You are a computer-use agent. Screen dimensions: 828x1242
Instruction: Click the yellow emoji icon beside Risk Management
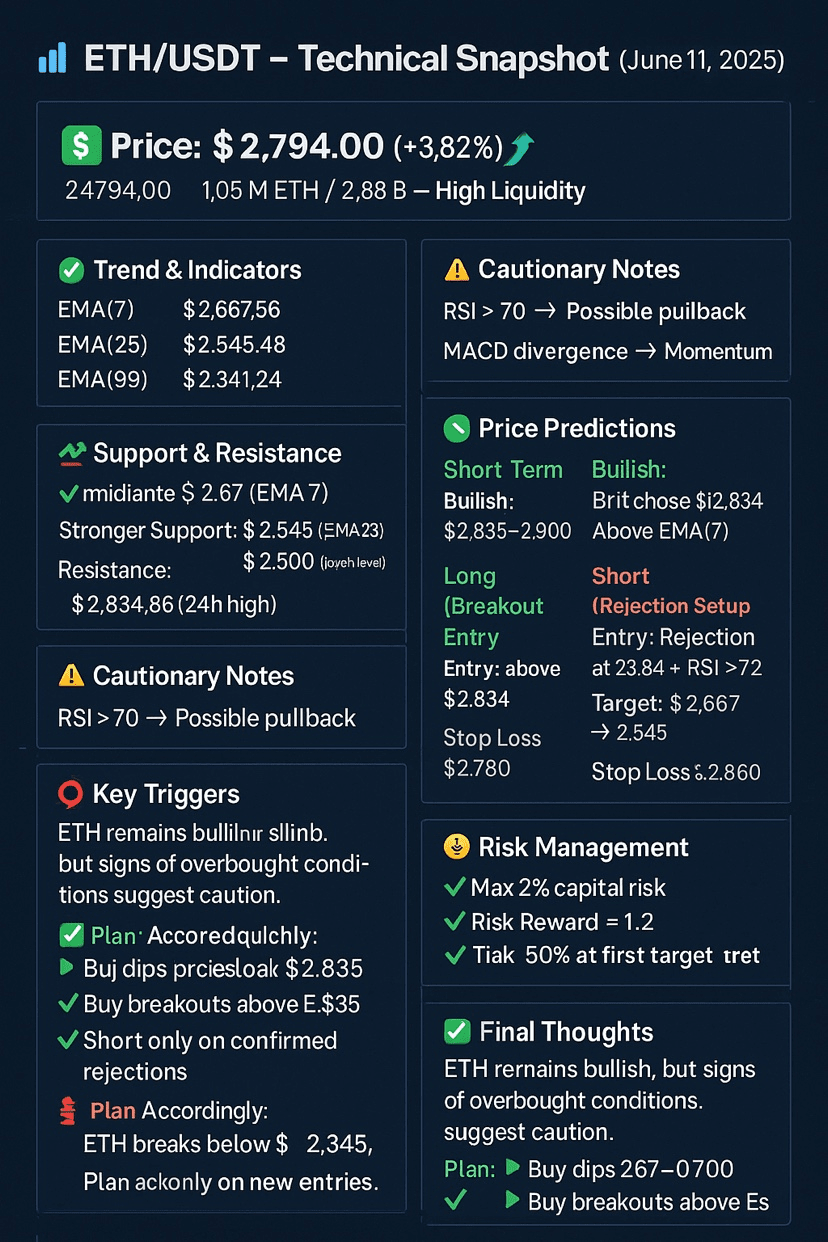(456, 848)
